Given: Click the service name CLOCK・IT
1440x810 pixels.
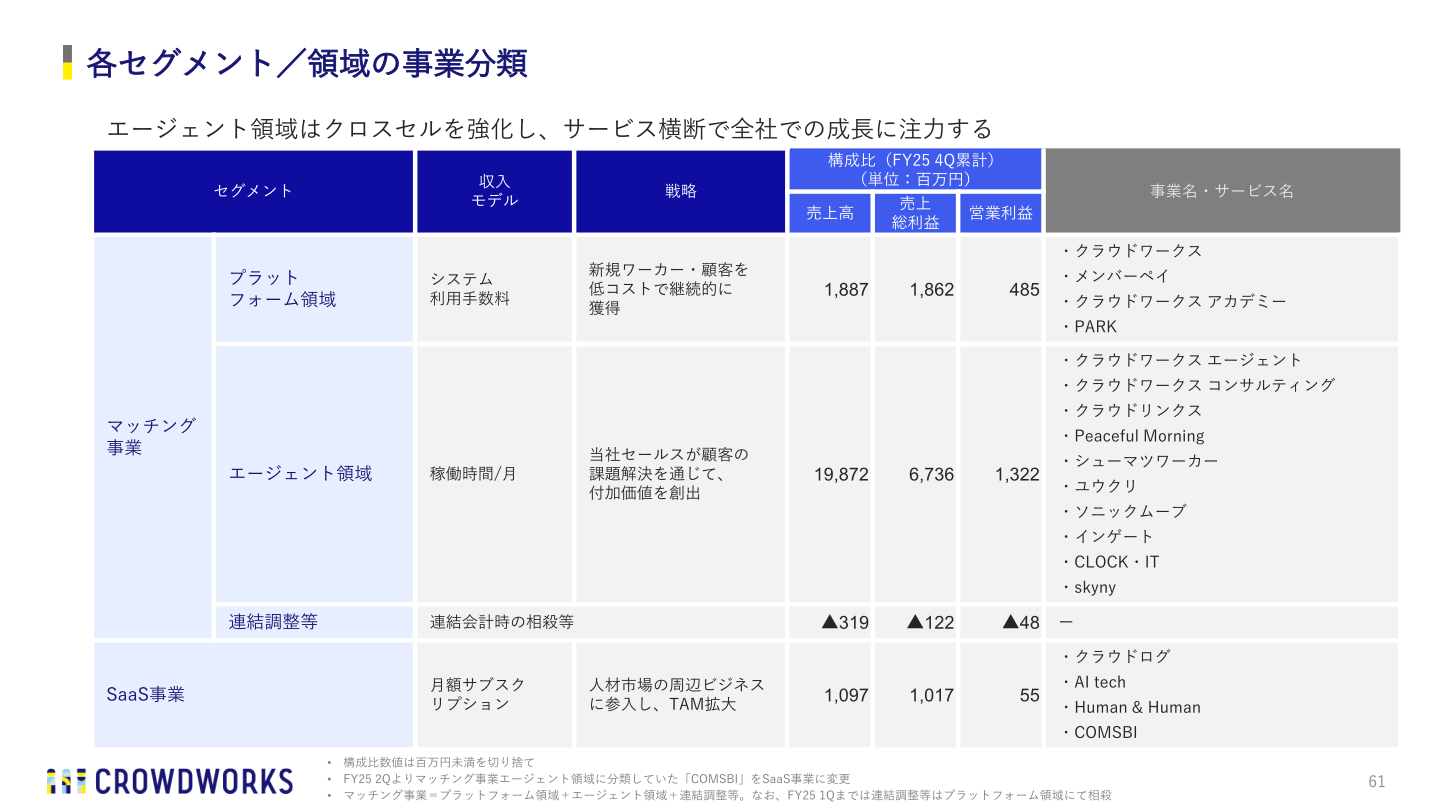Looking at the screenshot, I should tap(1116, 562).
